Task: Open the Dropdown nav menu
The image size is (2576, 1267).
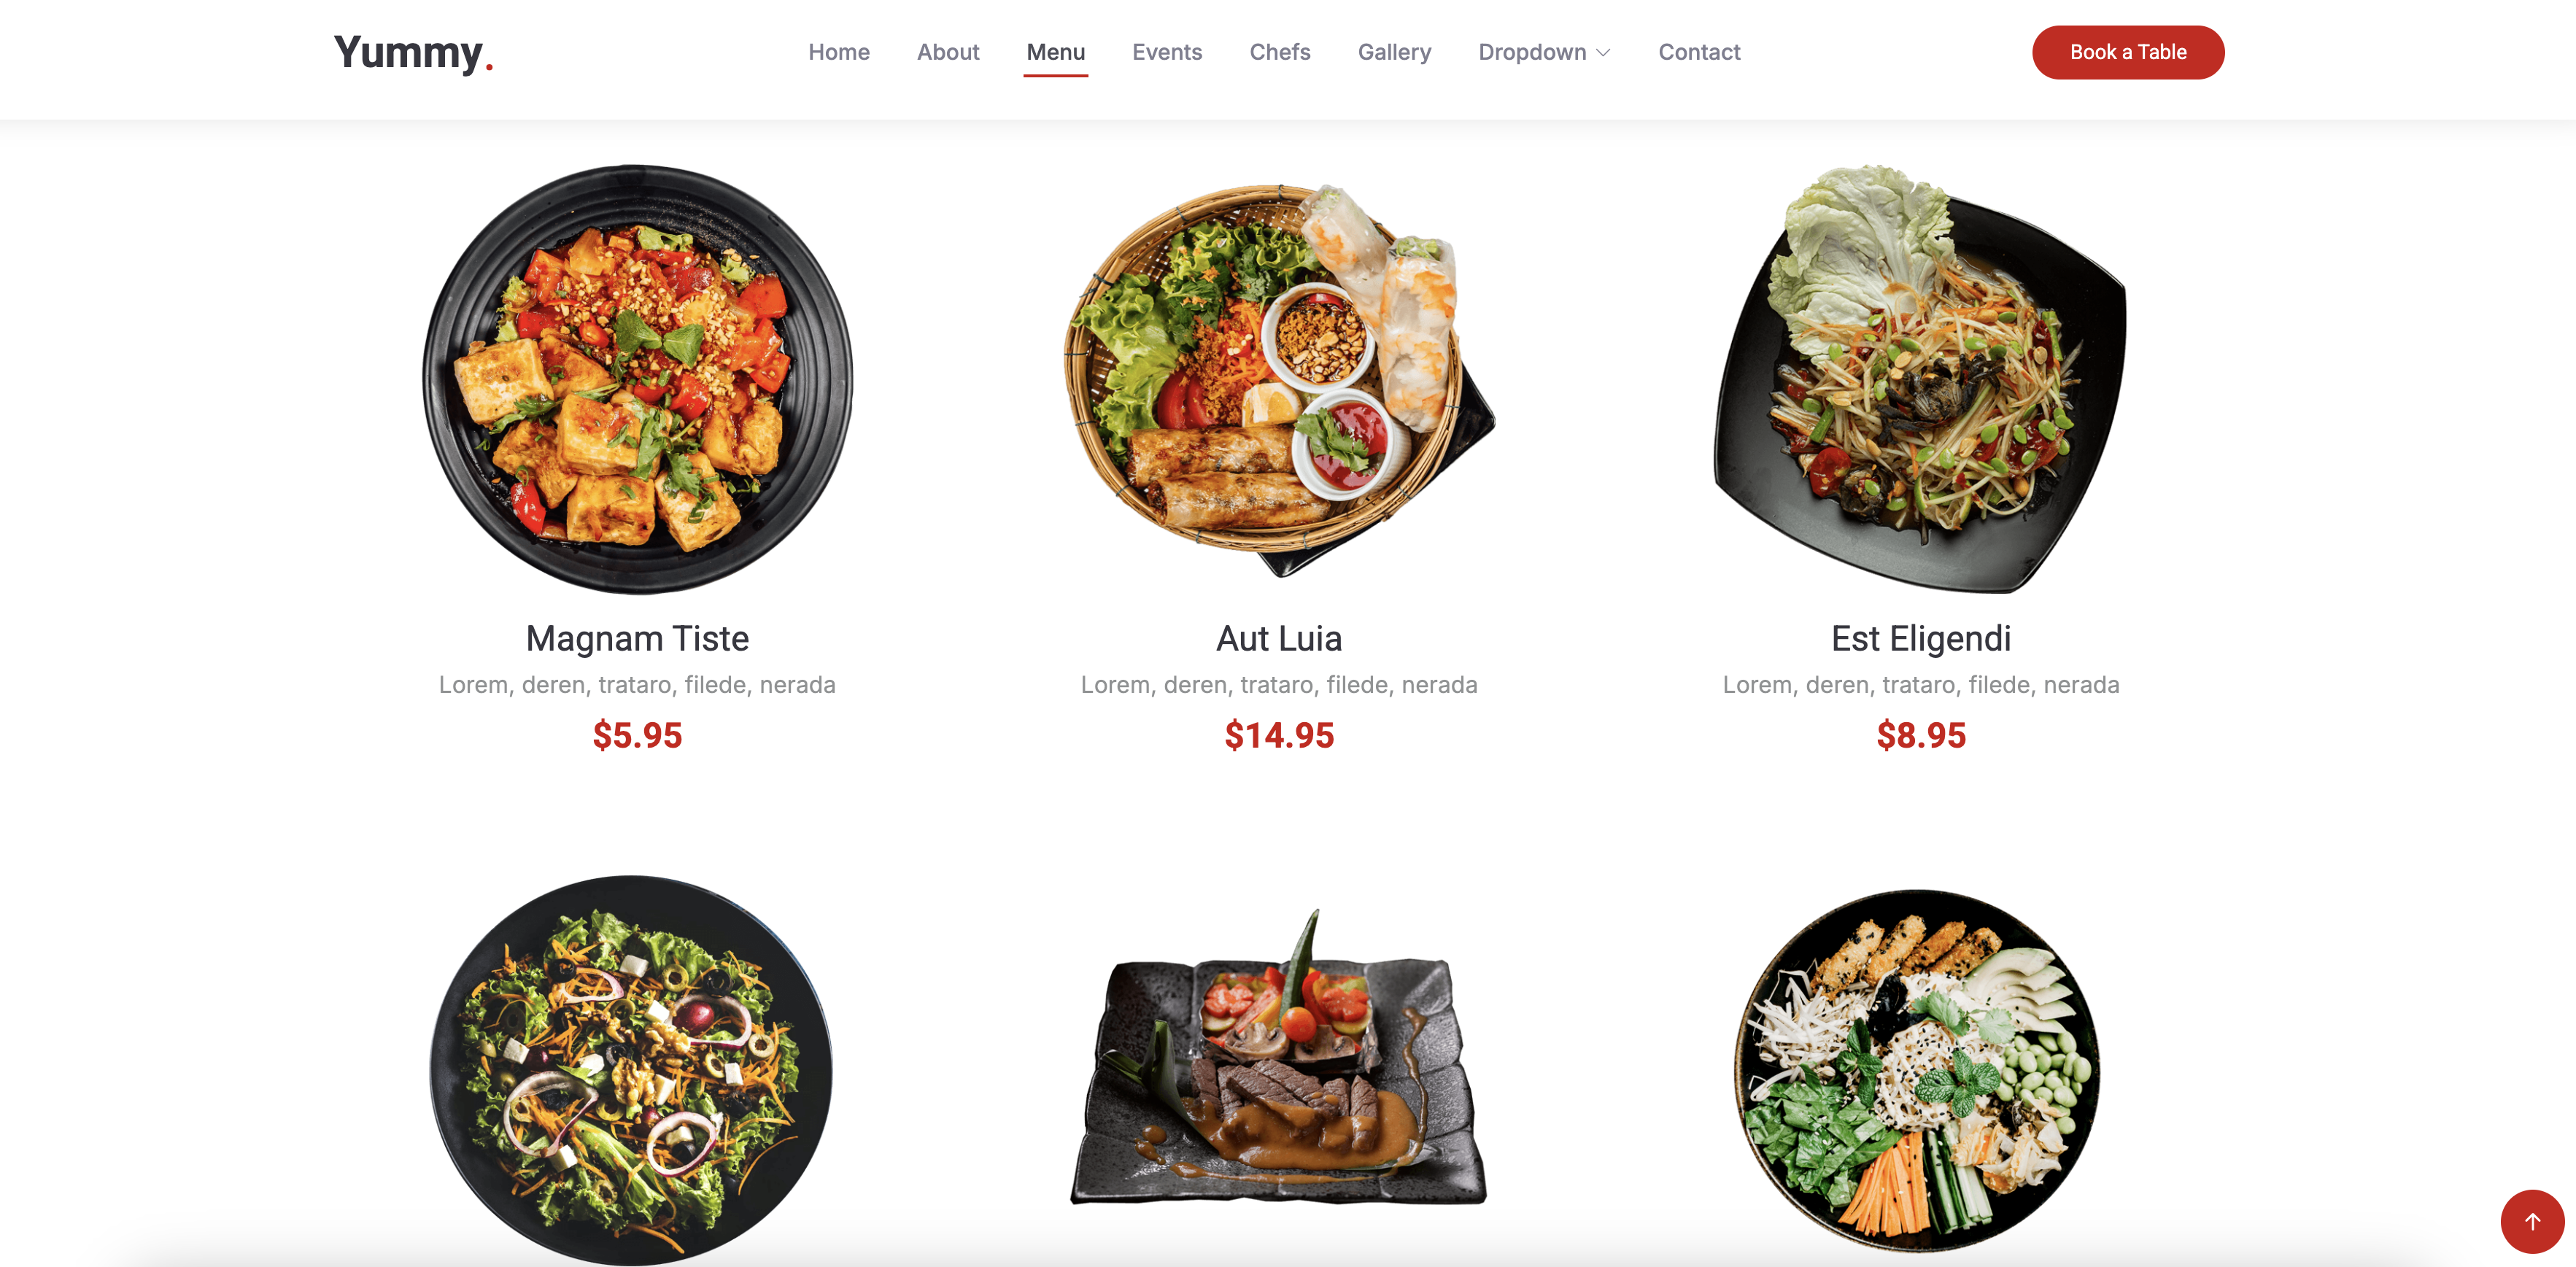Action: pyautogui.click(x=1544, y=52)
